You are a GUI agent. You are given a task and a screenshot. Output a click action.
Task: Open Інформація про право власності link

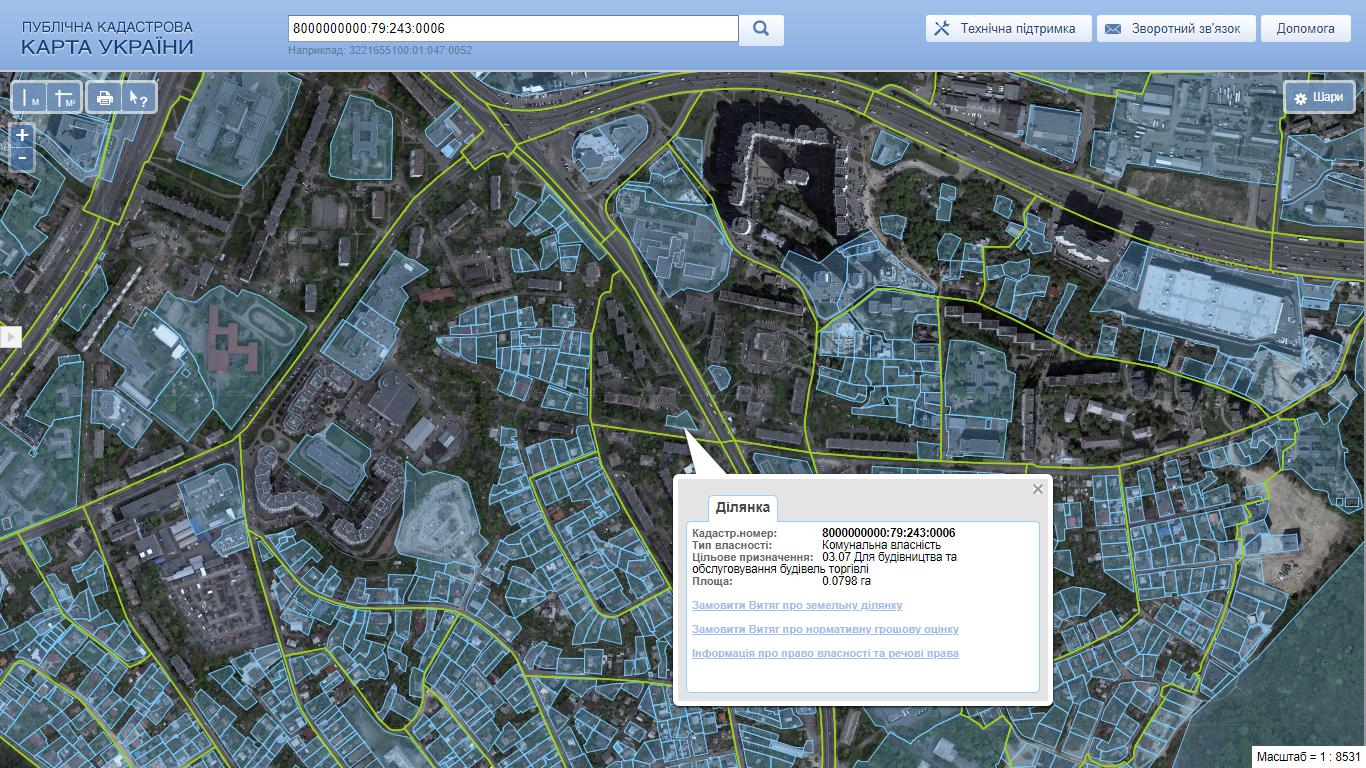(x=825, y=653)
